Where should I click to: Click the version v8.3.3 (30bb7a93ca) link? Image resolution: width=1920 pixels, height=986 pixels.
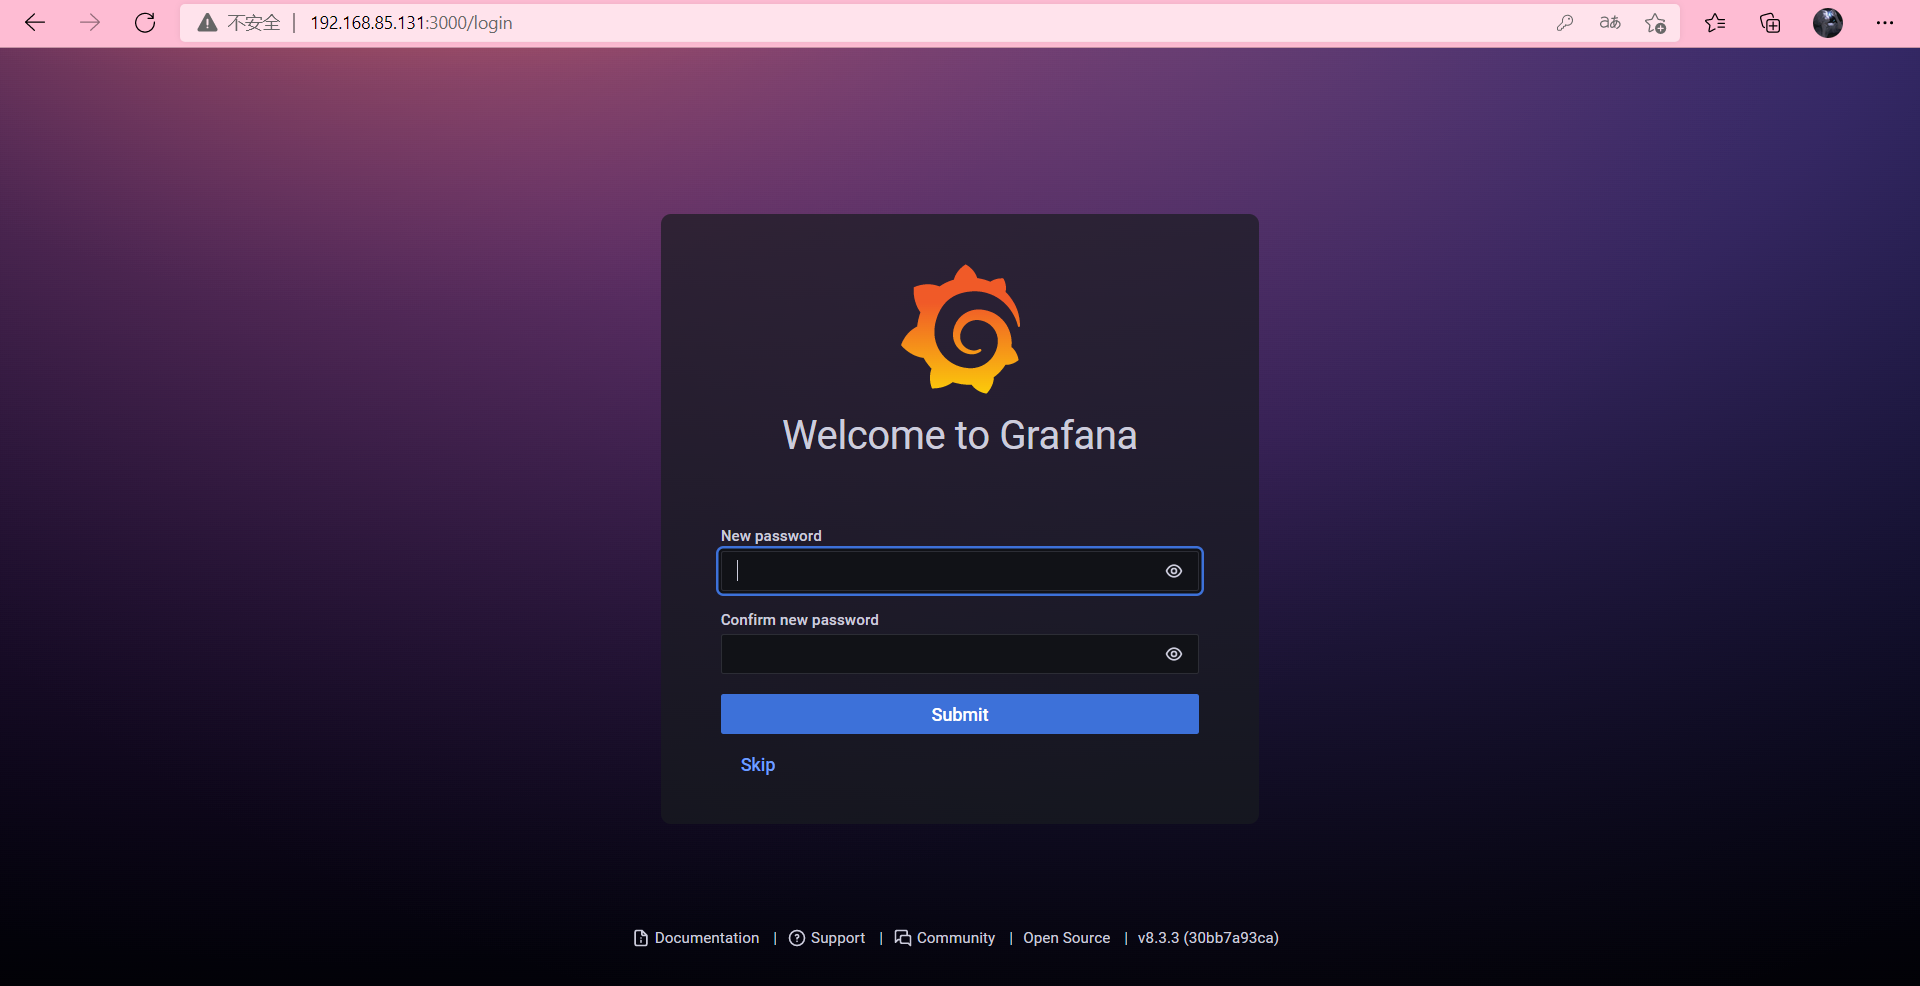click(x=1208, y=938)
